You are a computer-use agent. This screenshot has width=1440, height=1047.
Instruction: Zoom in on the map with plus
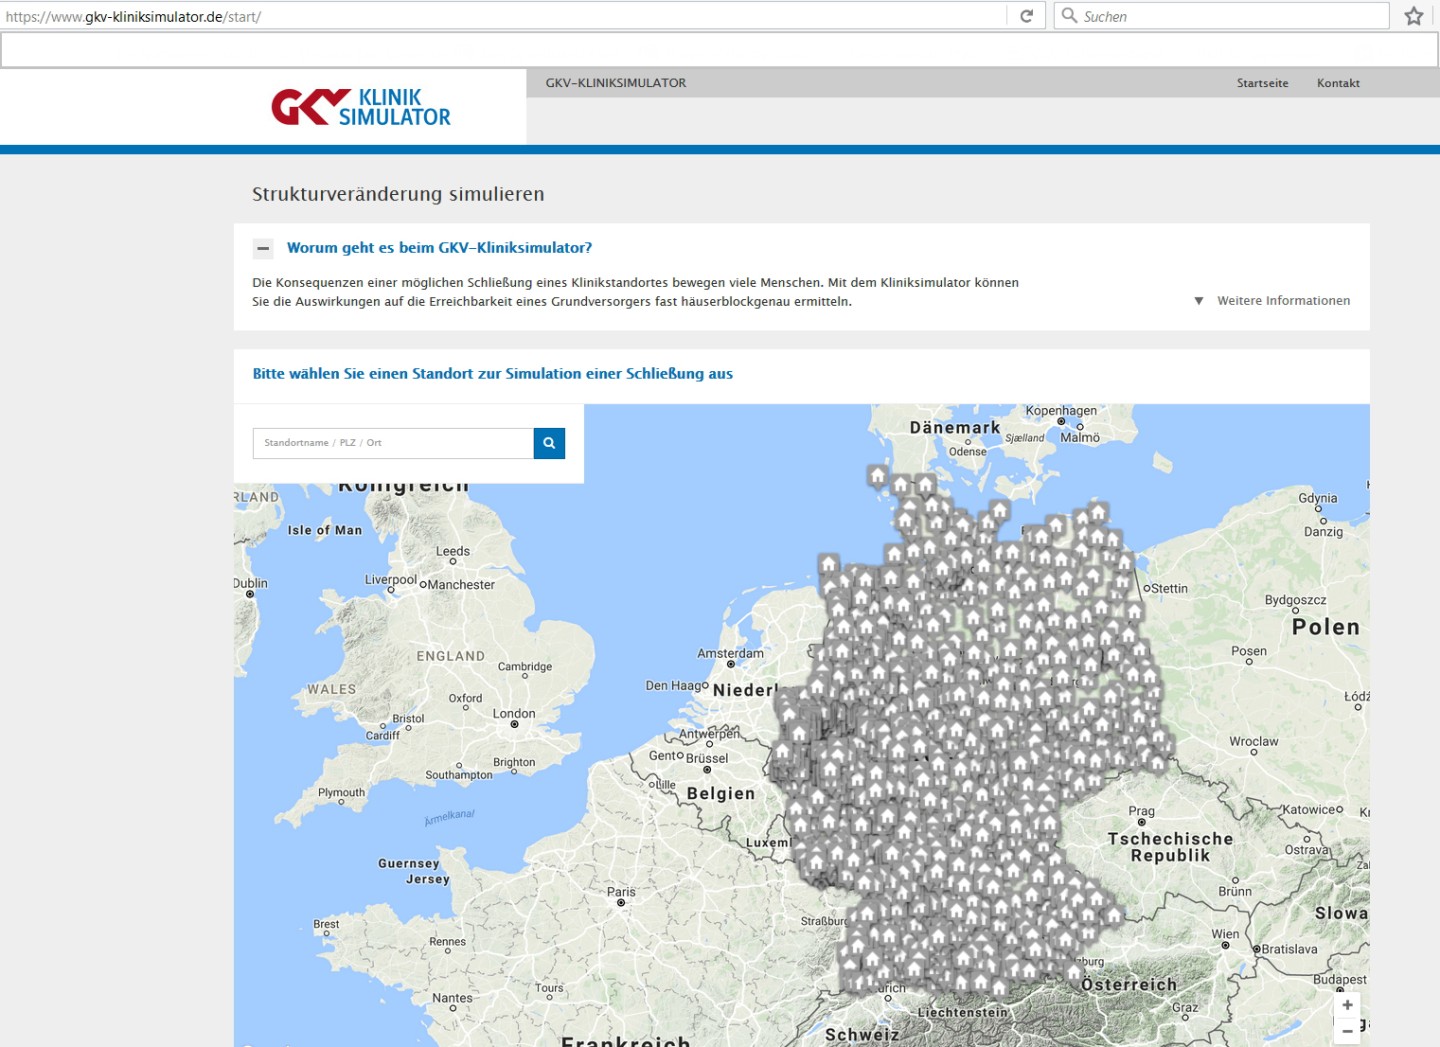(x=1347, y=1005)
